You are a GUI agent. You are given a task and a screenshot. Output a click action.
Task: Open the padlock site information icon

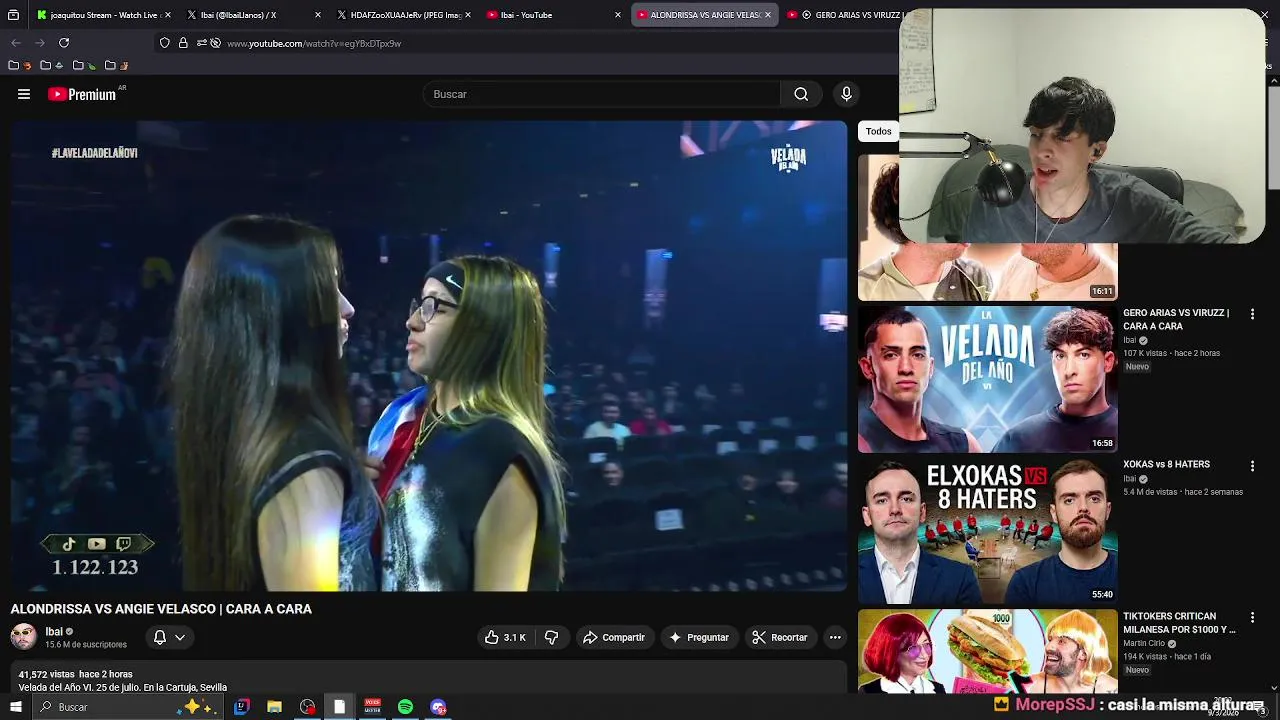pos(183,43)
